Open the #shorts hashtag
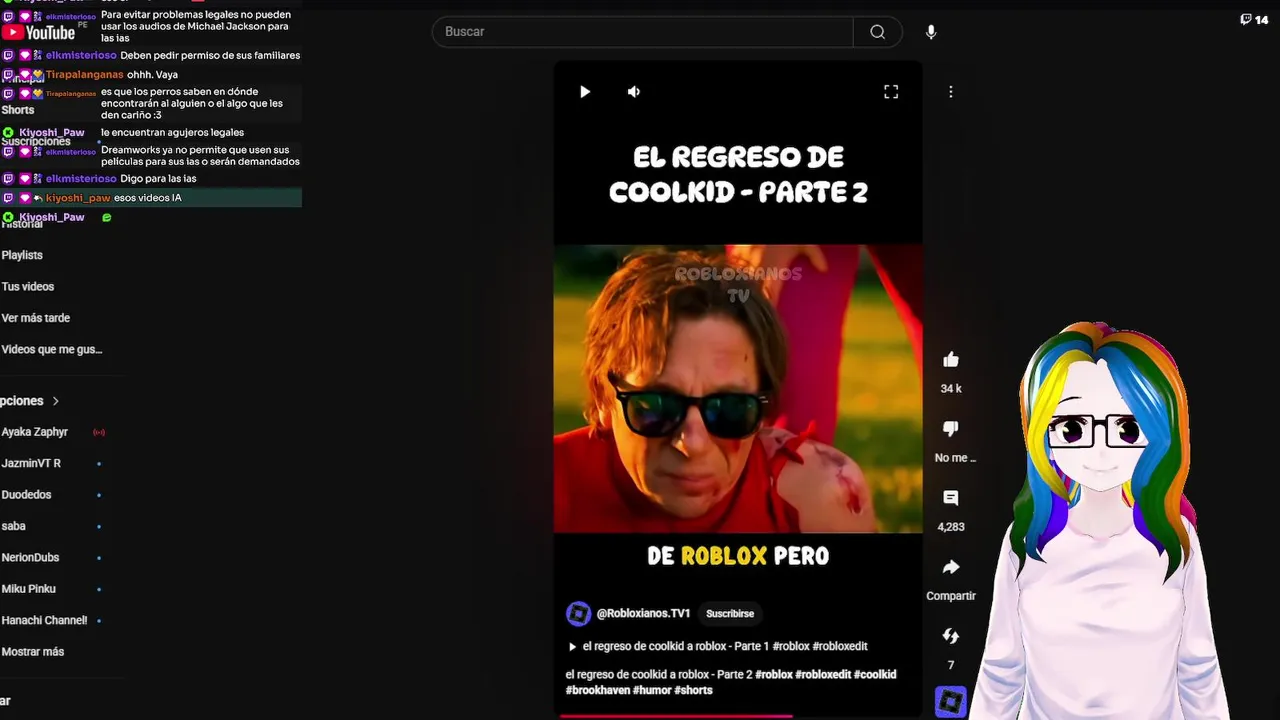The width and height of the screenshot is (1280, 720). [693, 690]
